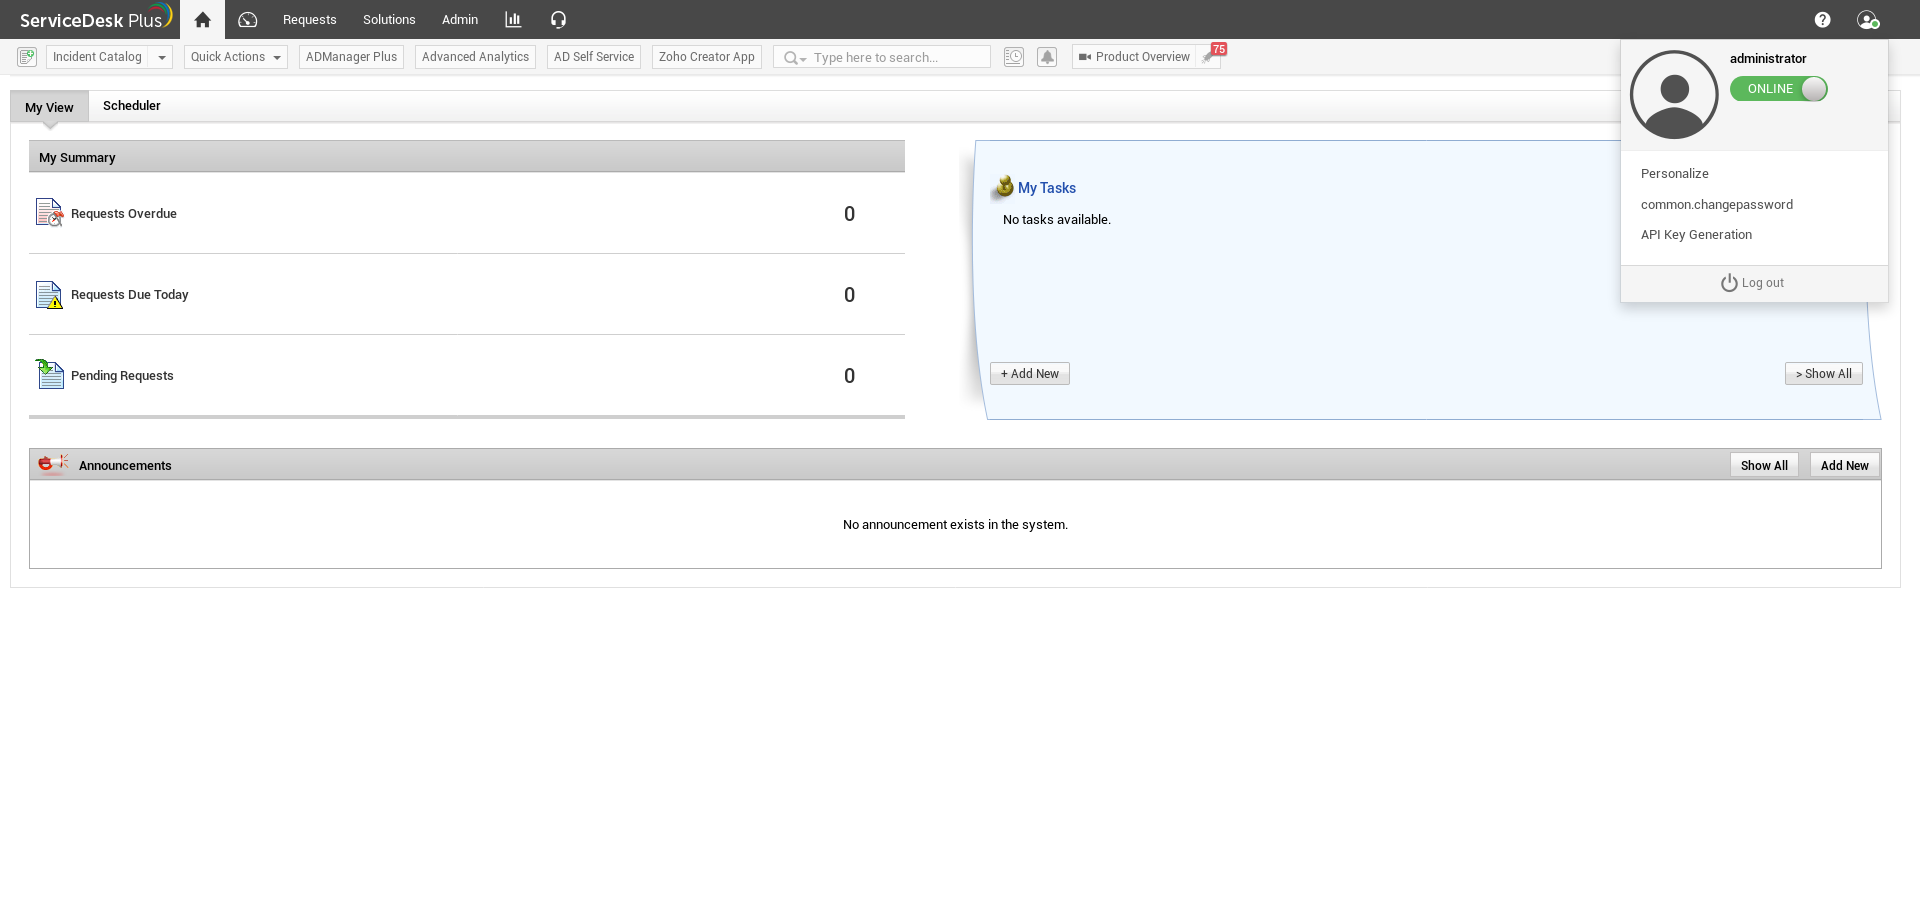Open the Reports bar chart icon
Image resolution: width=1920 pixels, height=921 pixels.
(513, 20)
